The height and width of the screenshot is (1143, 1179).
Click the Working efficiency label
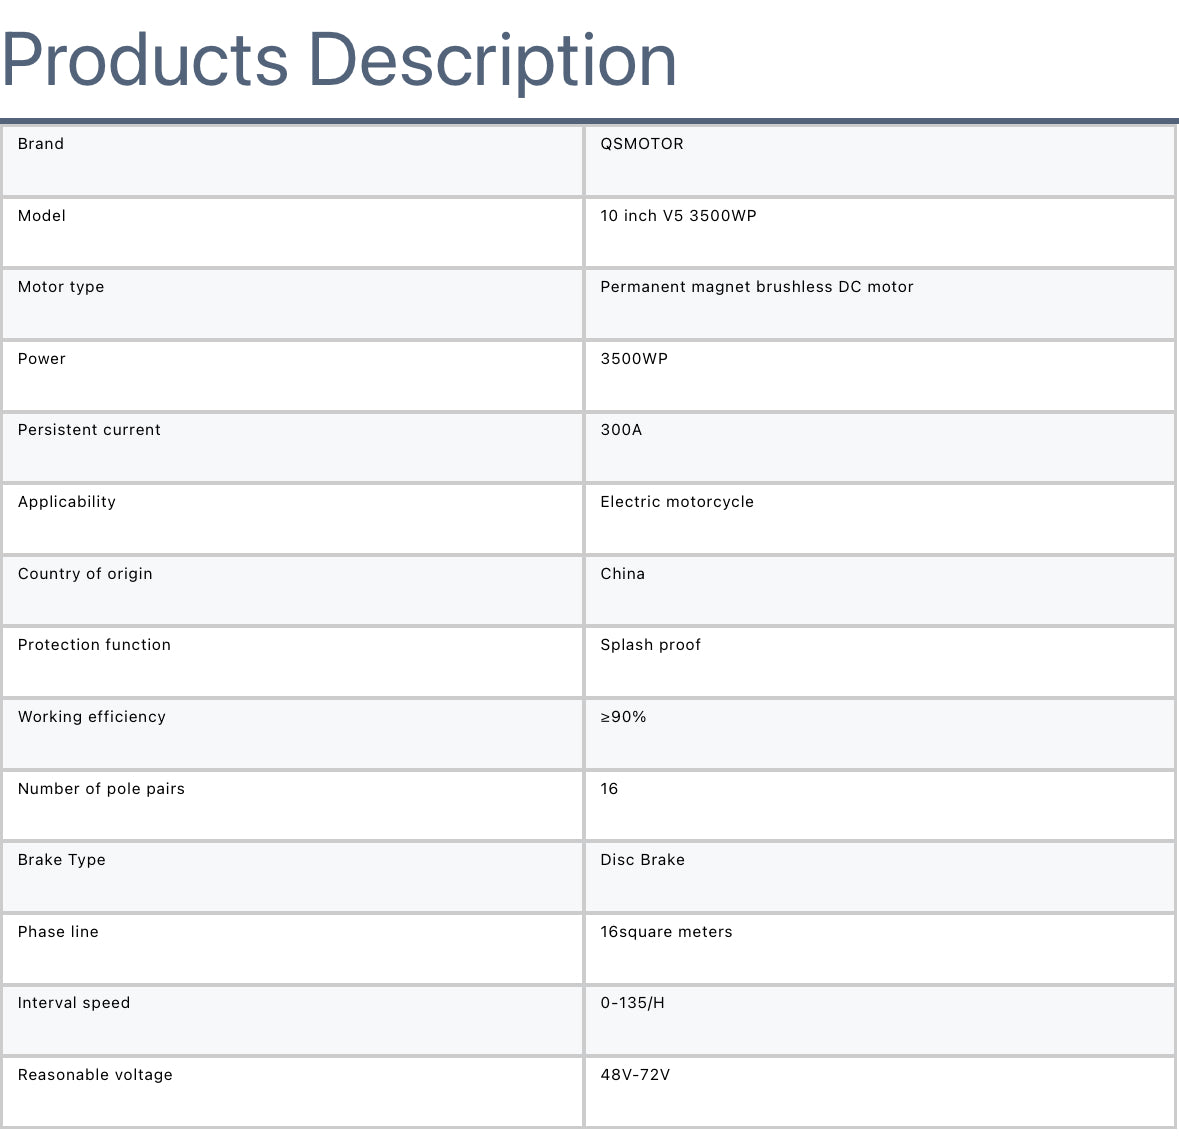[x=92, y=717]
